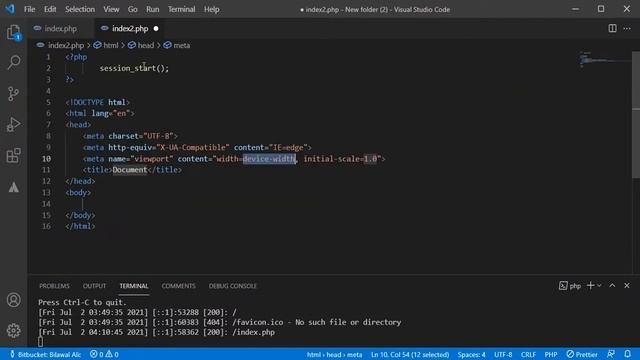
Task: Click the DOCTYPE html line
Action: (x=98, y=102)
